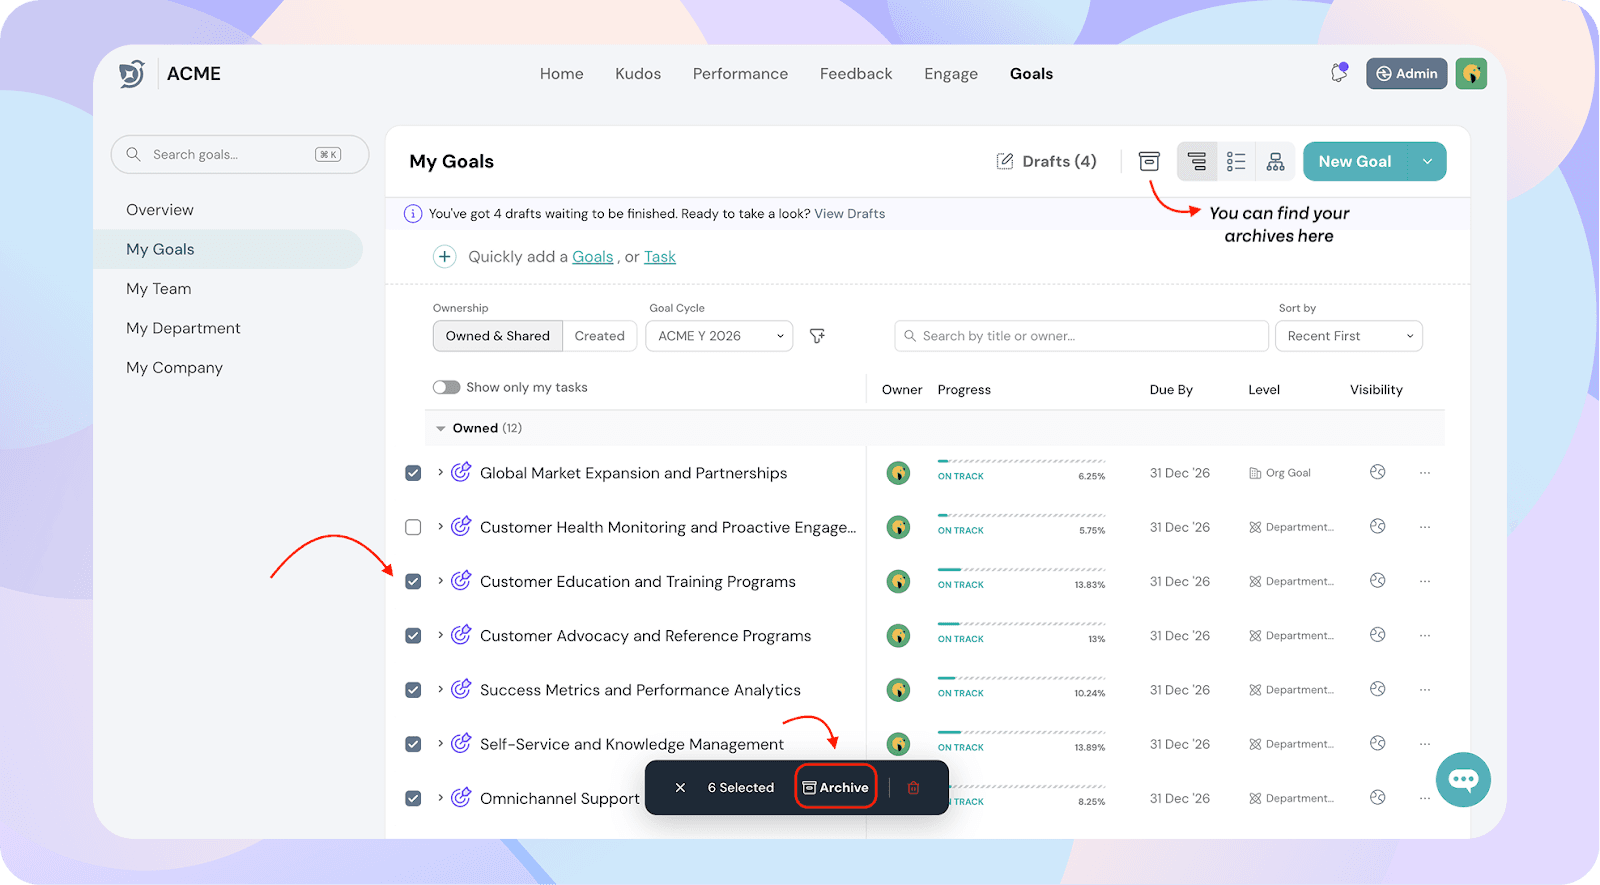Click the Global Market Expansion progress bar
Viewport: 1600px width, 885px height.
tap(1020, 462)
